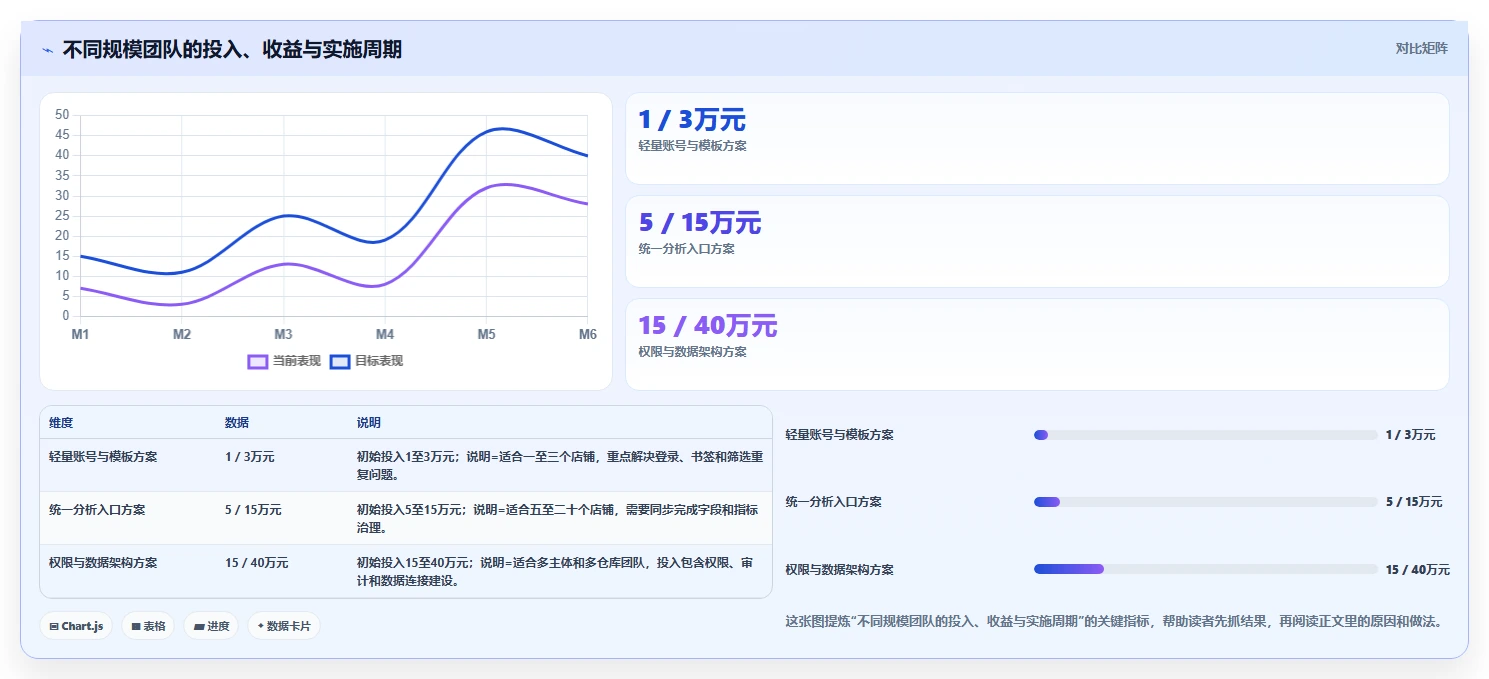
Task: Open the 1 / 3万元 data card
Action: coord(1037,138)
